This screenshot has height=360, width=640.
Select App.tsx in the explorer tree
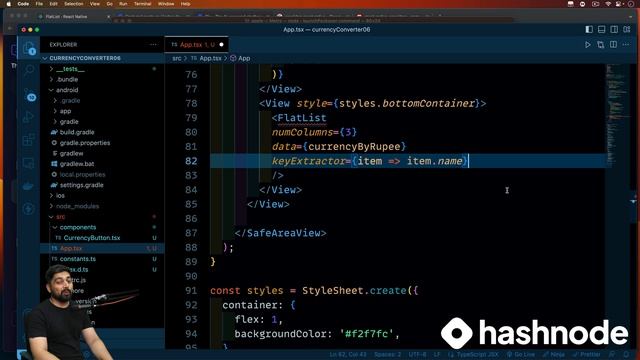click(71, 248)
